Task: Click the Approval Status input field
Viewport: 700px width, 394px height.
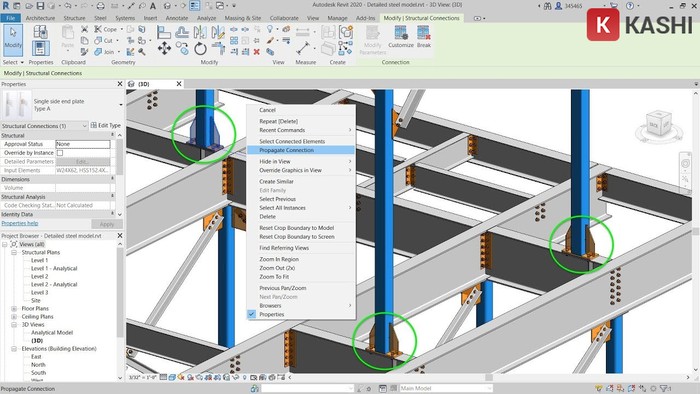Action: coord(83,144)
